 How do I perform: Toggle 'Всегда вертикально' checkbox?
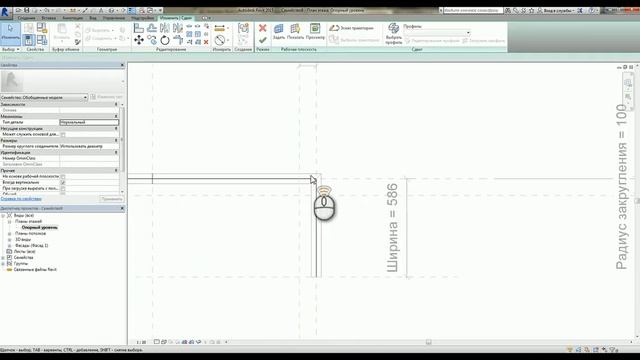pyautogui.click(x=63, y=183)
